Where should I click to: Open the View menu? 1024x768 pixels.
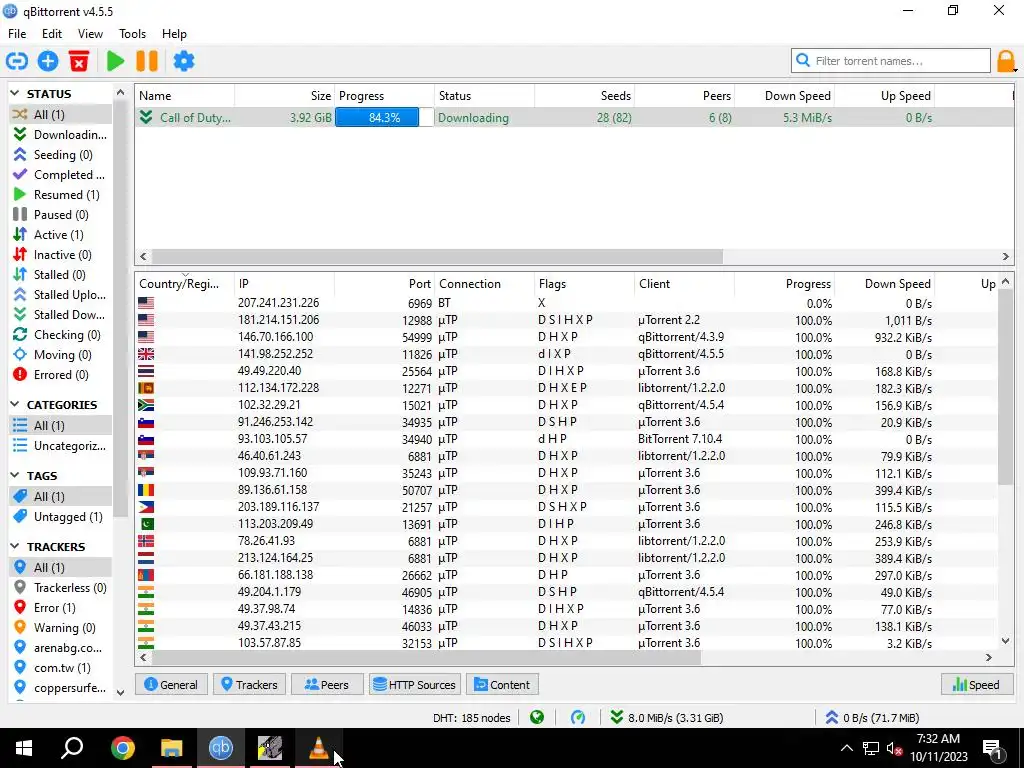point(90,34)
